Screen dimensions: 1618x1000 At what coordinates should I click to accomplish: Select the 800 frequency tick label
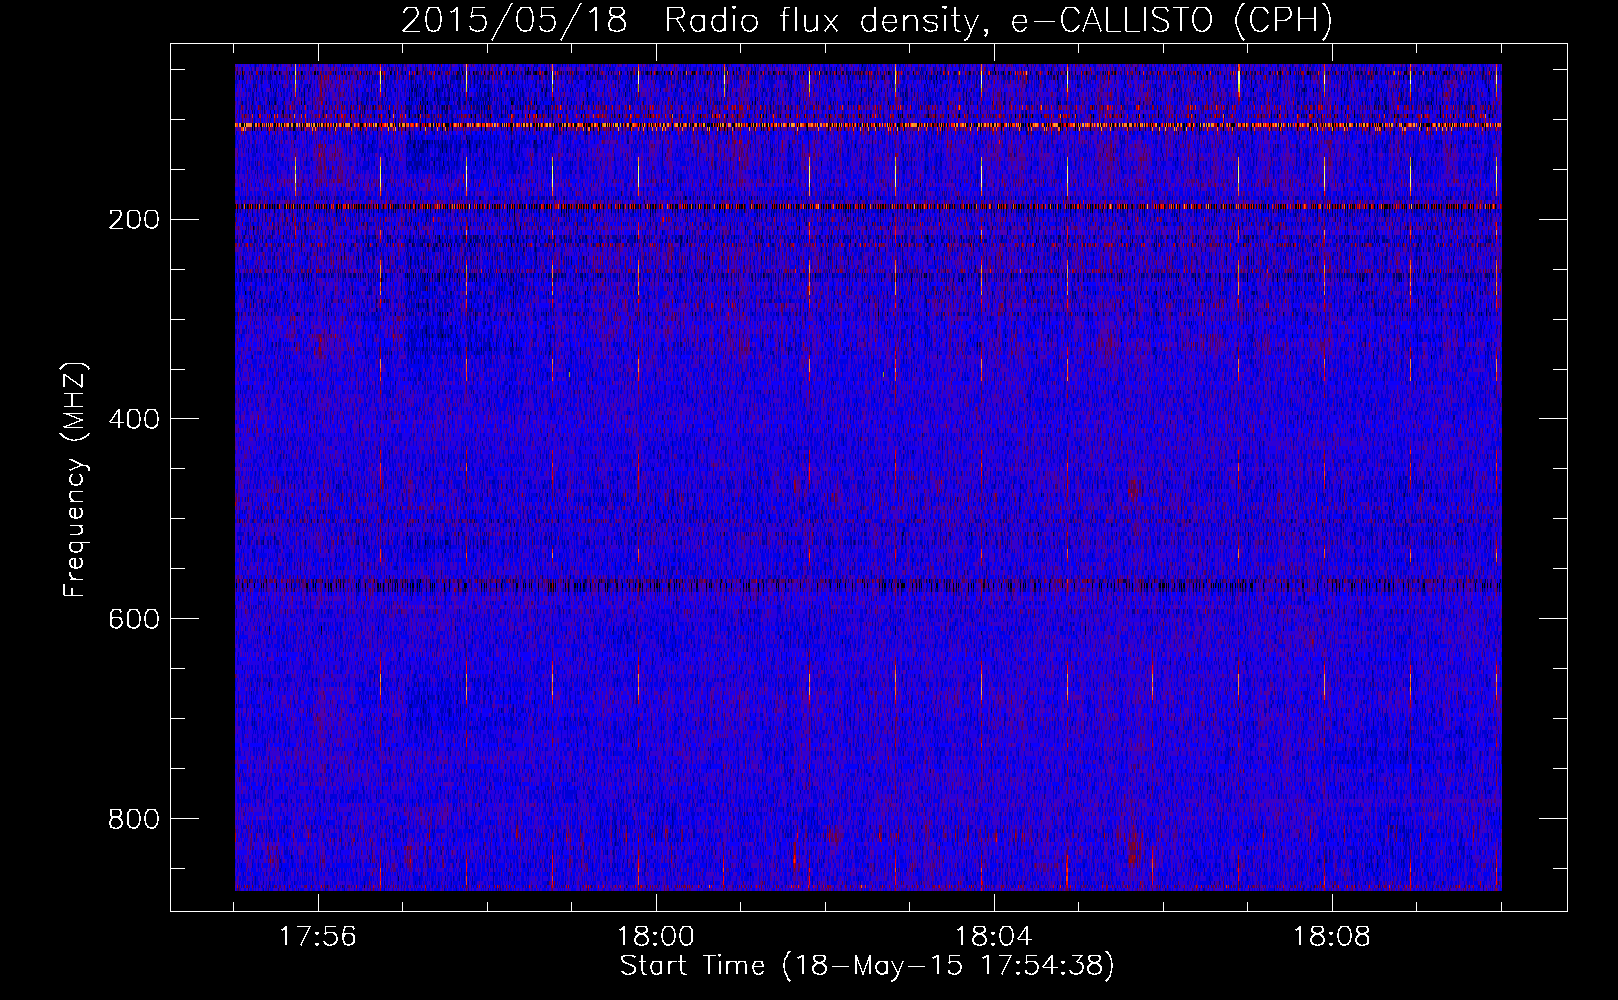133,819
